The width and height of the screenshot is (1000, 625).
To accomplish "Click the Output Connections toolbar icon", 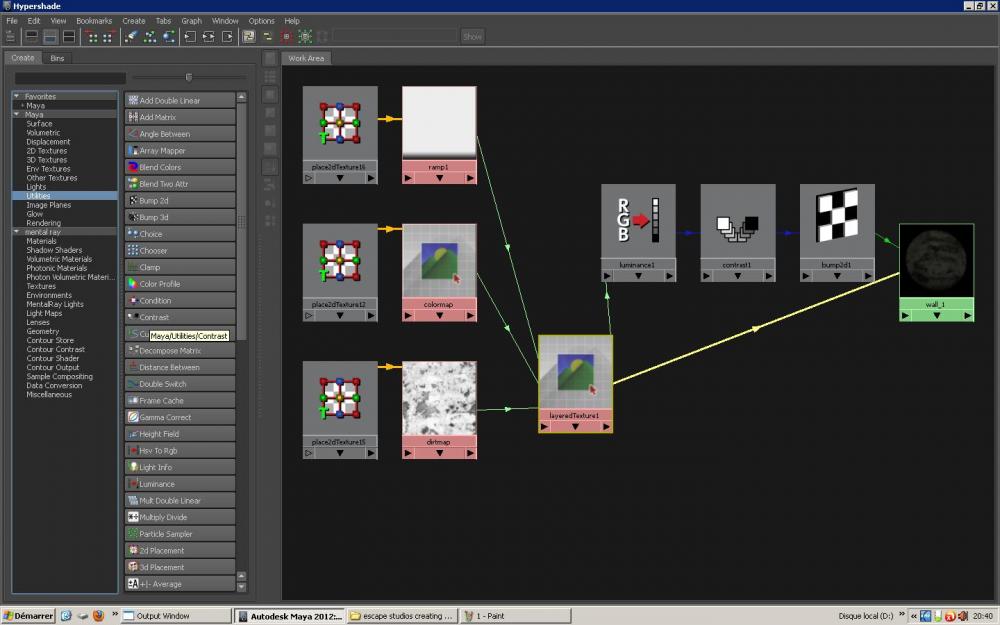I will [227, 36].
